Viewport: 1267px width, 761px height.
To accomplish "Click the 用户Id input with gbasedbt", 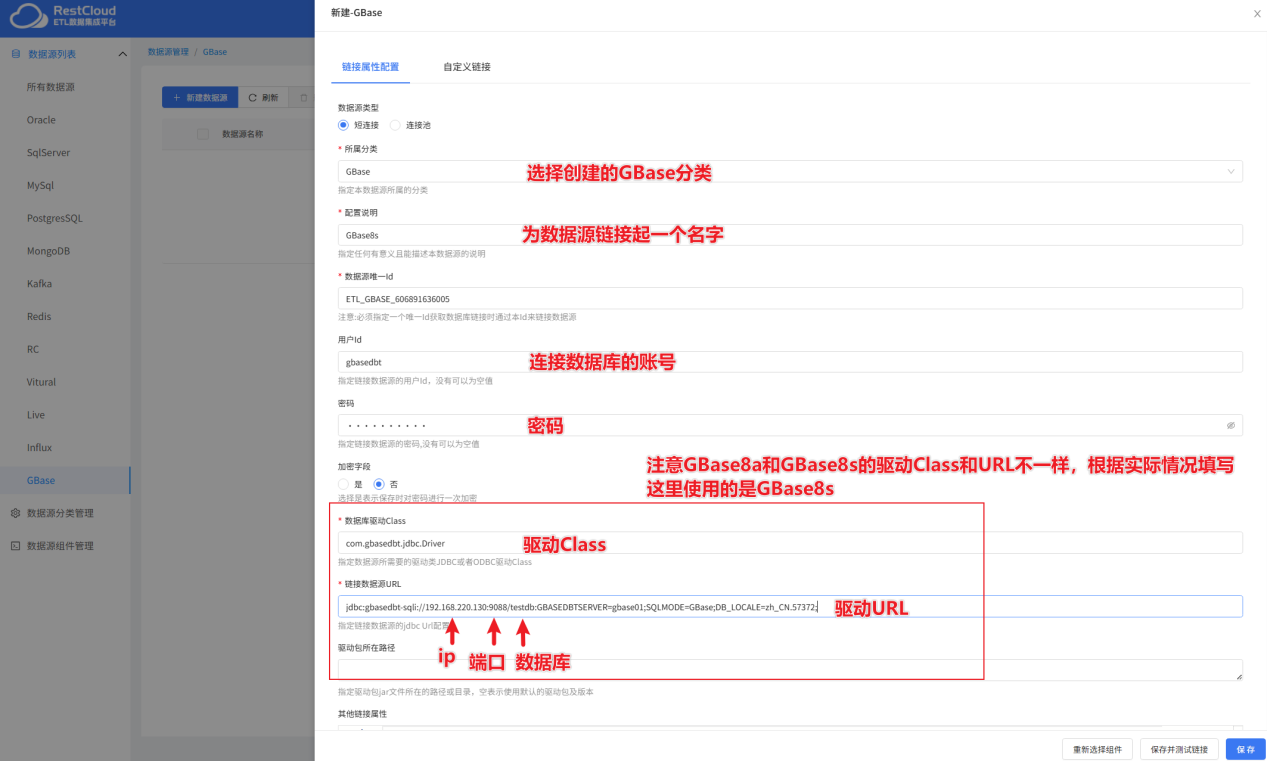I will 790,362.
